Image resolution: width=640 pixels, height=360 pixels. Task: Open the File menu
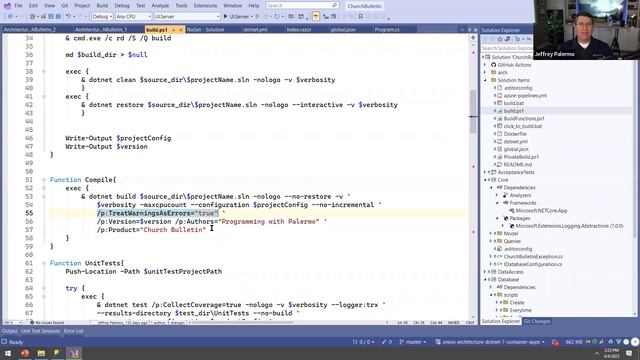18,6
